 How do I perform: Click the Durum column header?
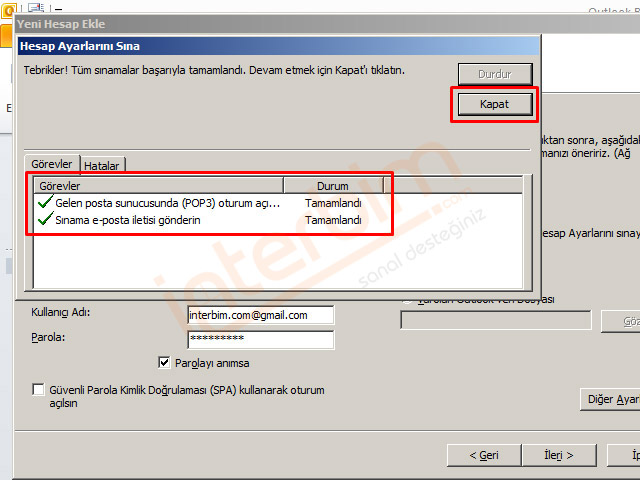[x=332, y=185]
